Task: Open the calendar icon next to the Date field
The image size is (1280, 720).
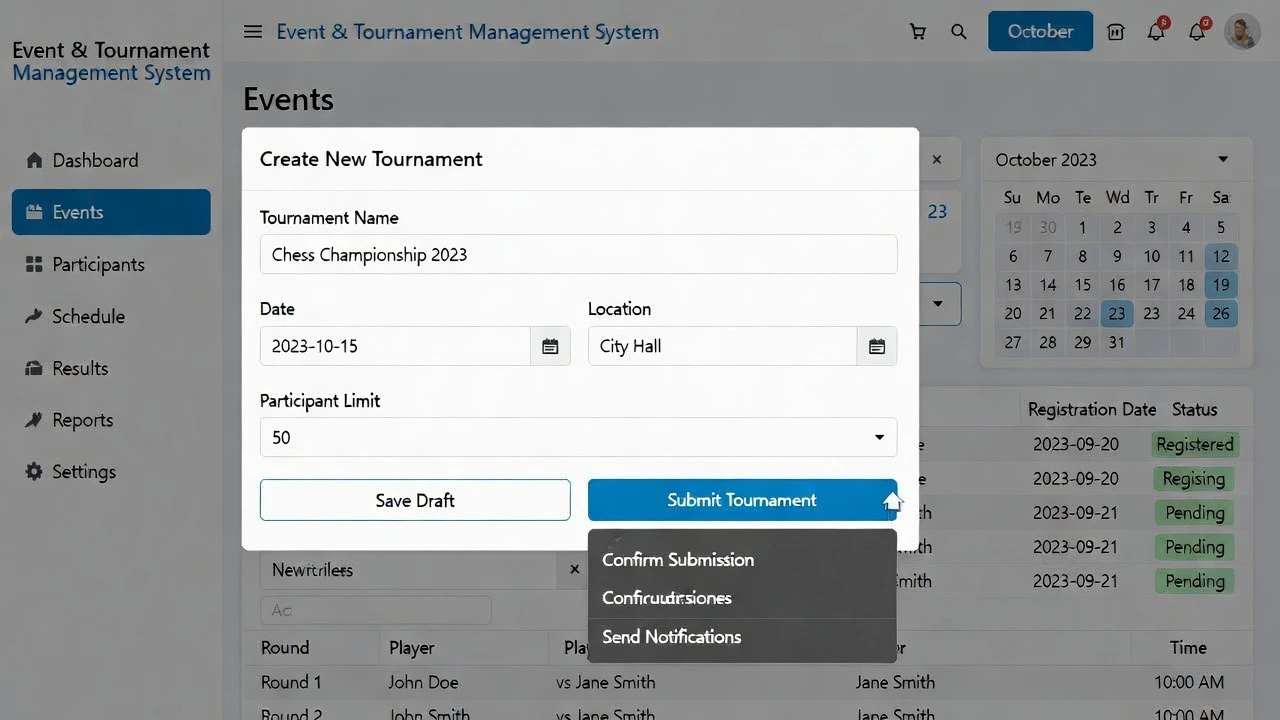Action: tap(549, 346)
